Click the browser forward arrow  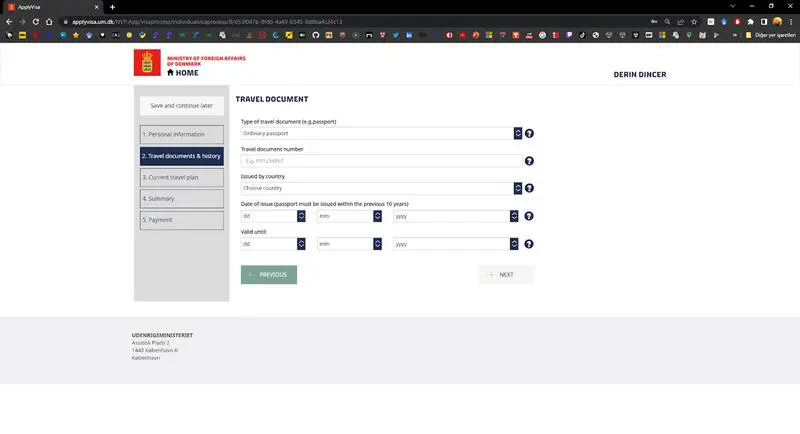22,22
